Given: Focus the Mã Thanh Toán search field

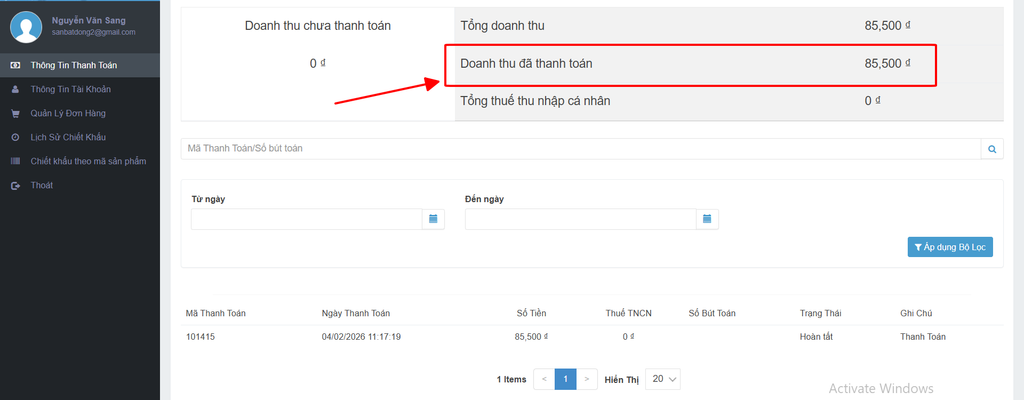Looking at the screenshot, I should pos(580,149).
